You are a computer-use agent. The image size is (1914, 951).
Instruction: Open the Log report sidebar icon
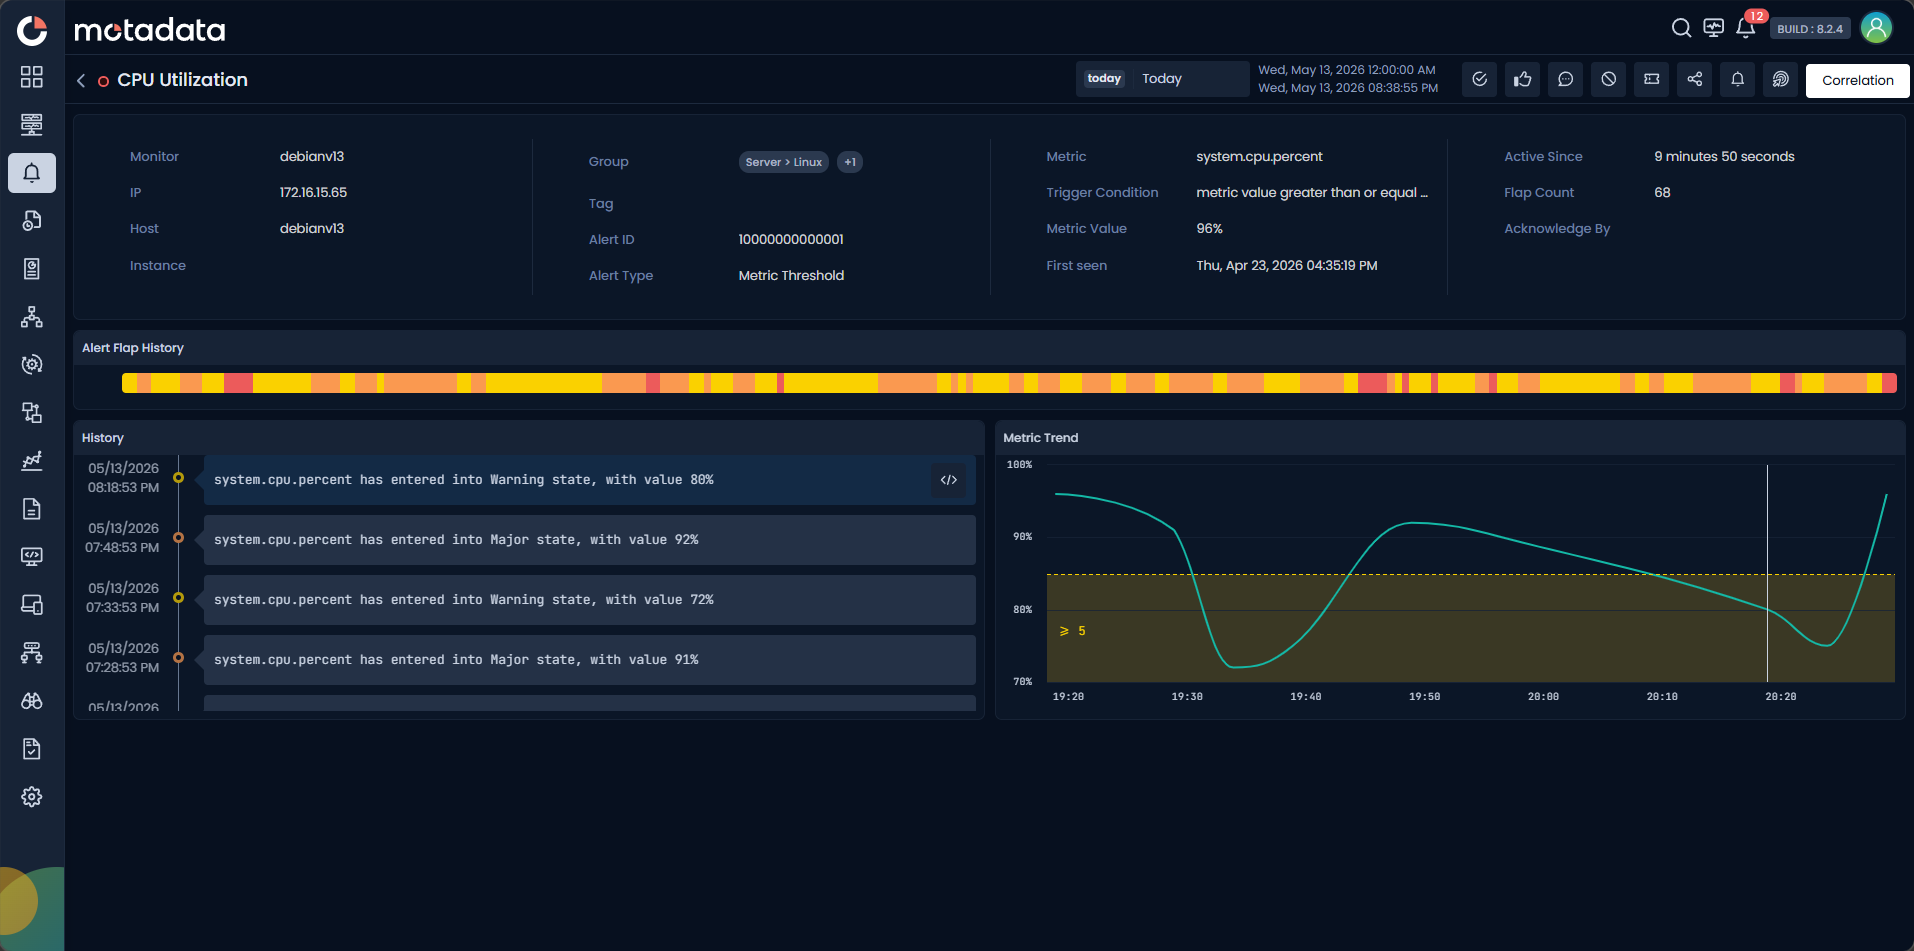pyautogui.click(x=32, y=269)
